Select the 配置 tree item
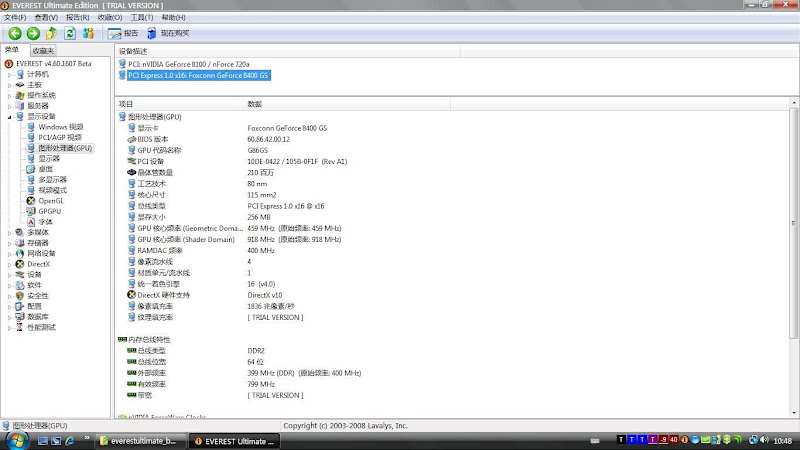Image resolution: width=800 pixels, height=450 pixels. pos(34,306)
